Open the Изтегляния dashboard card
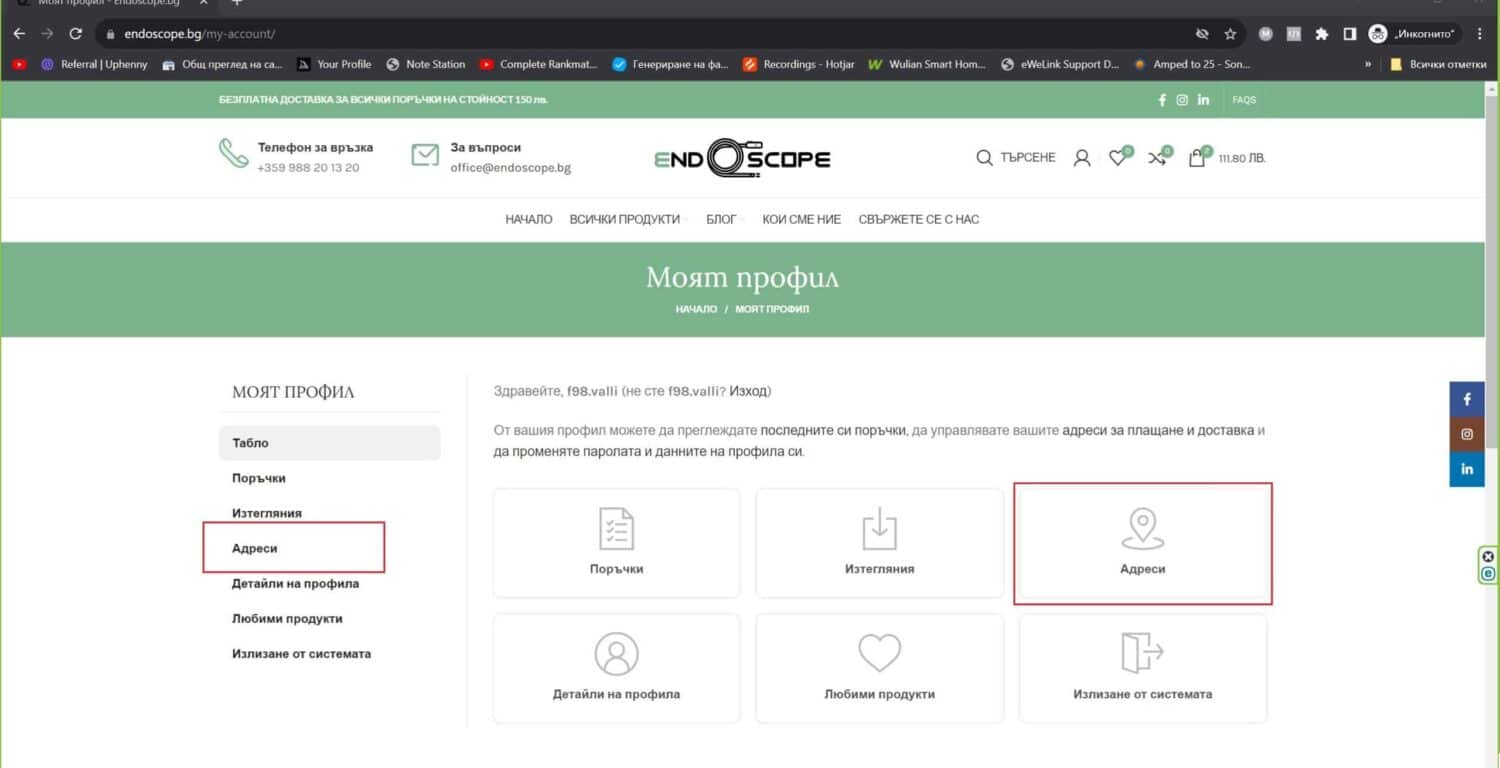This screenshot has width=1500, height=768. click(880, 543)
